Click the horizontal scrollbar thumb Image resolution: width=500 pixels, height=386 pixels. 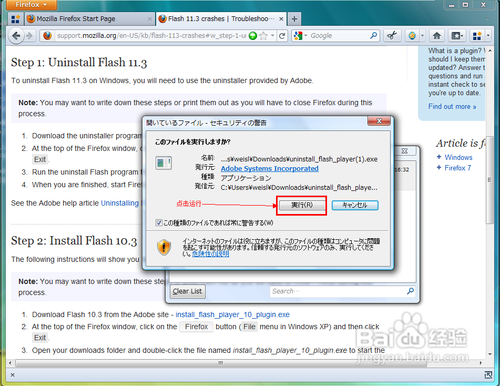pos(221,363)
